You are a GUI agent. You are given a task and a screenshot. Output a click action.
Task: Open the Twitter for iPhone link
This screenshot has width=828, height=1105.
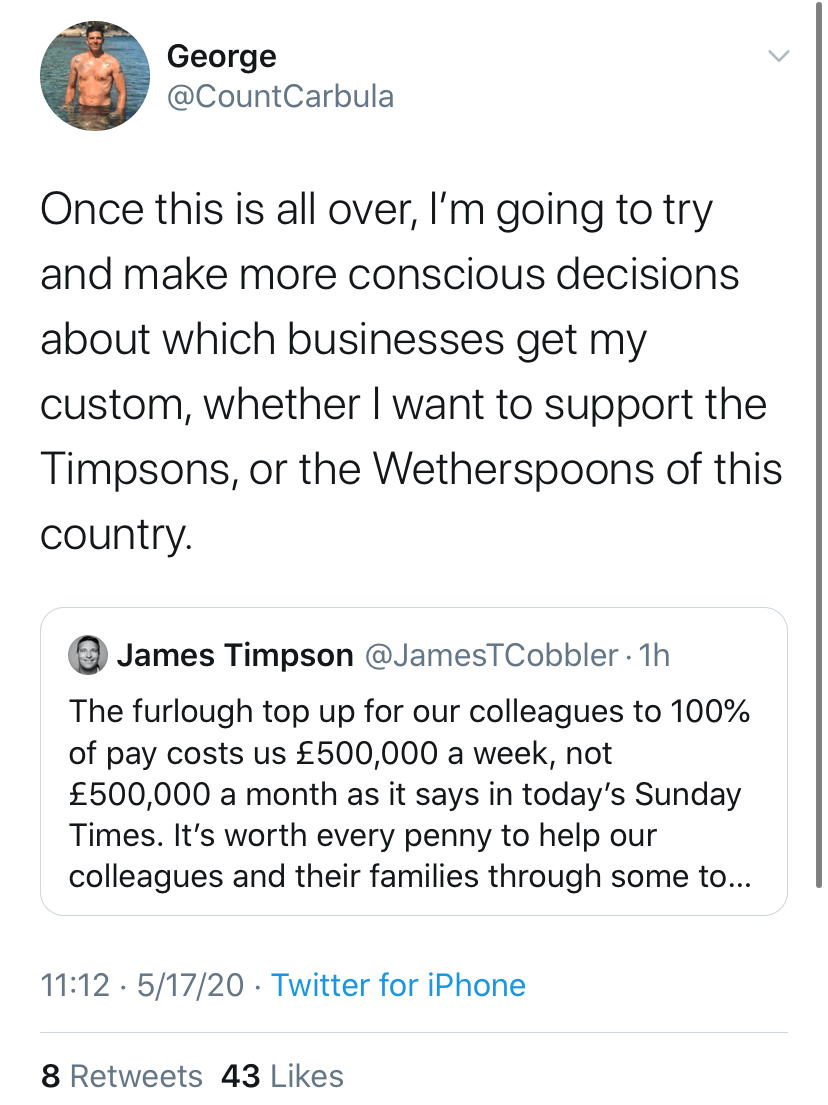click(398, 985)
